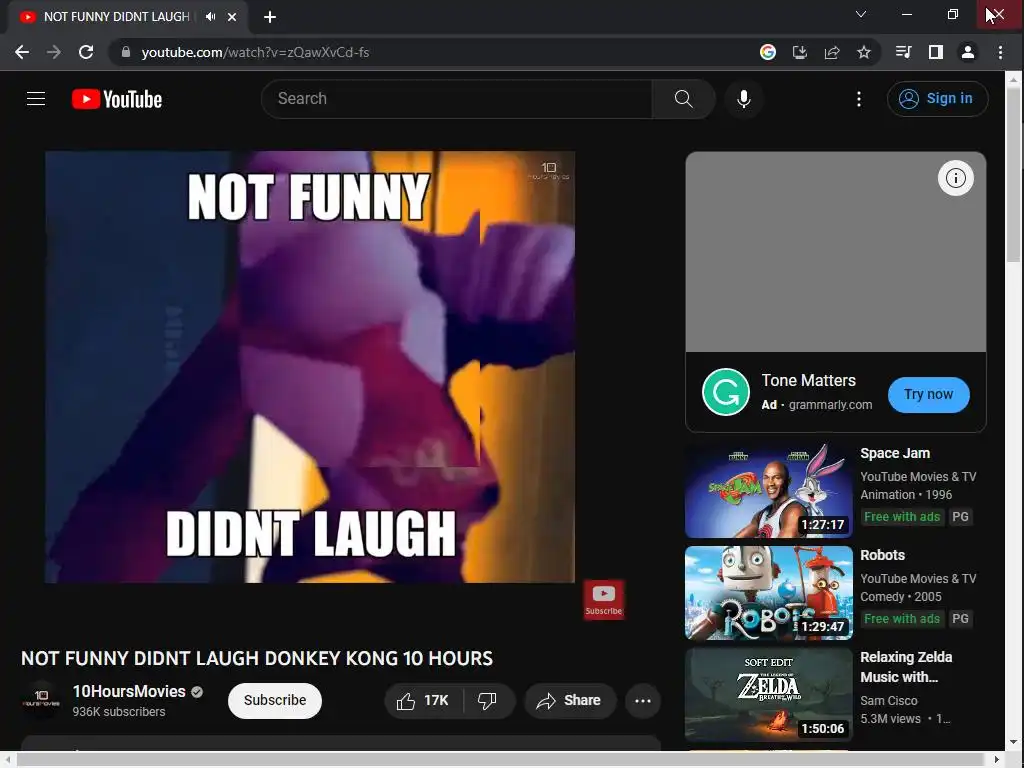This screenshot has height=768, width=1024.
Task: Click video title 'NOT FUNNY DIDNT LAUGH DONKEY KONG 10 HOURS'
Action: point(257,658)
